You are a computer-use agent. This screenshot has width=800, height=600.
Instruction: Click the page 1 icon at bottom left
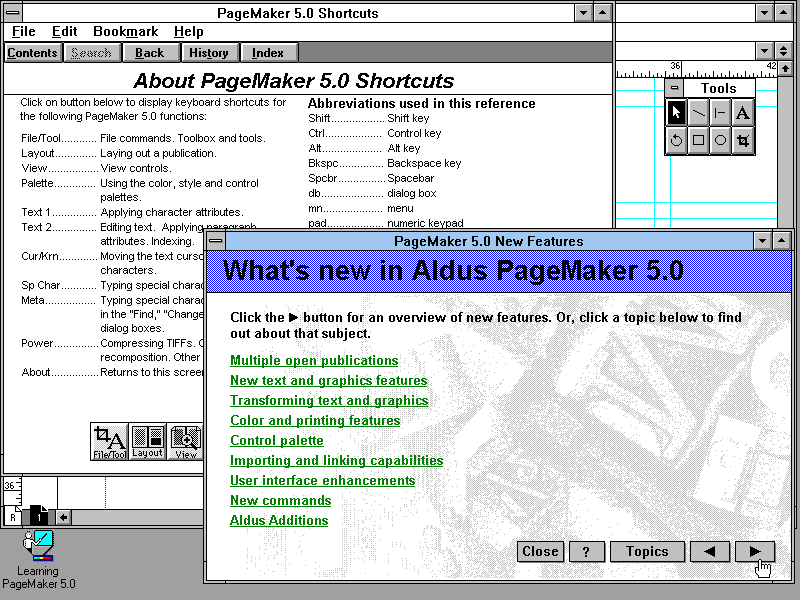[39, 516]
